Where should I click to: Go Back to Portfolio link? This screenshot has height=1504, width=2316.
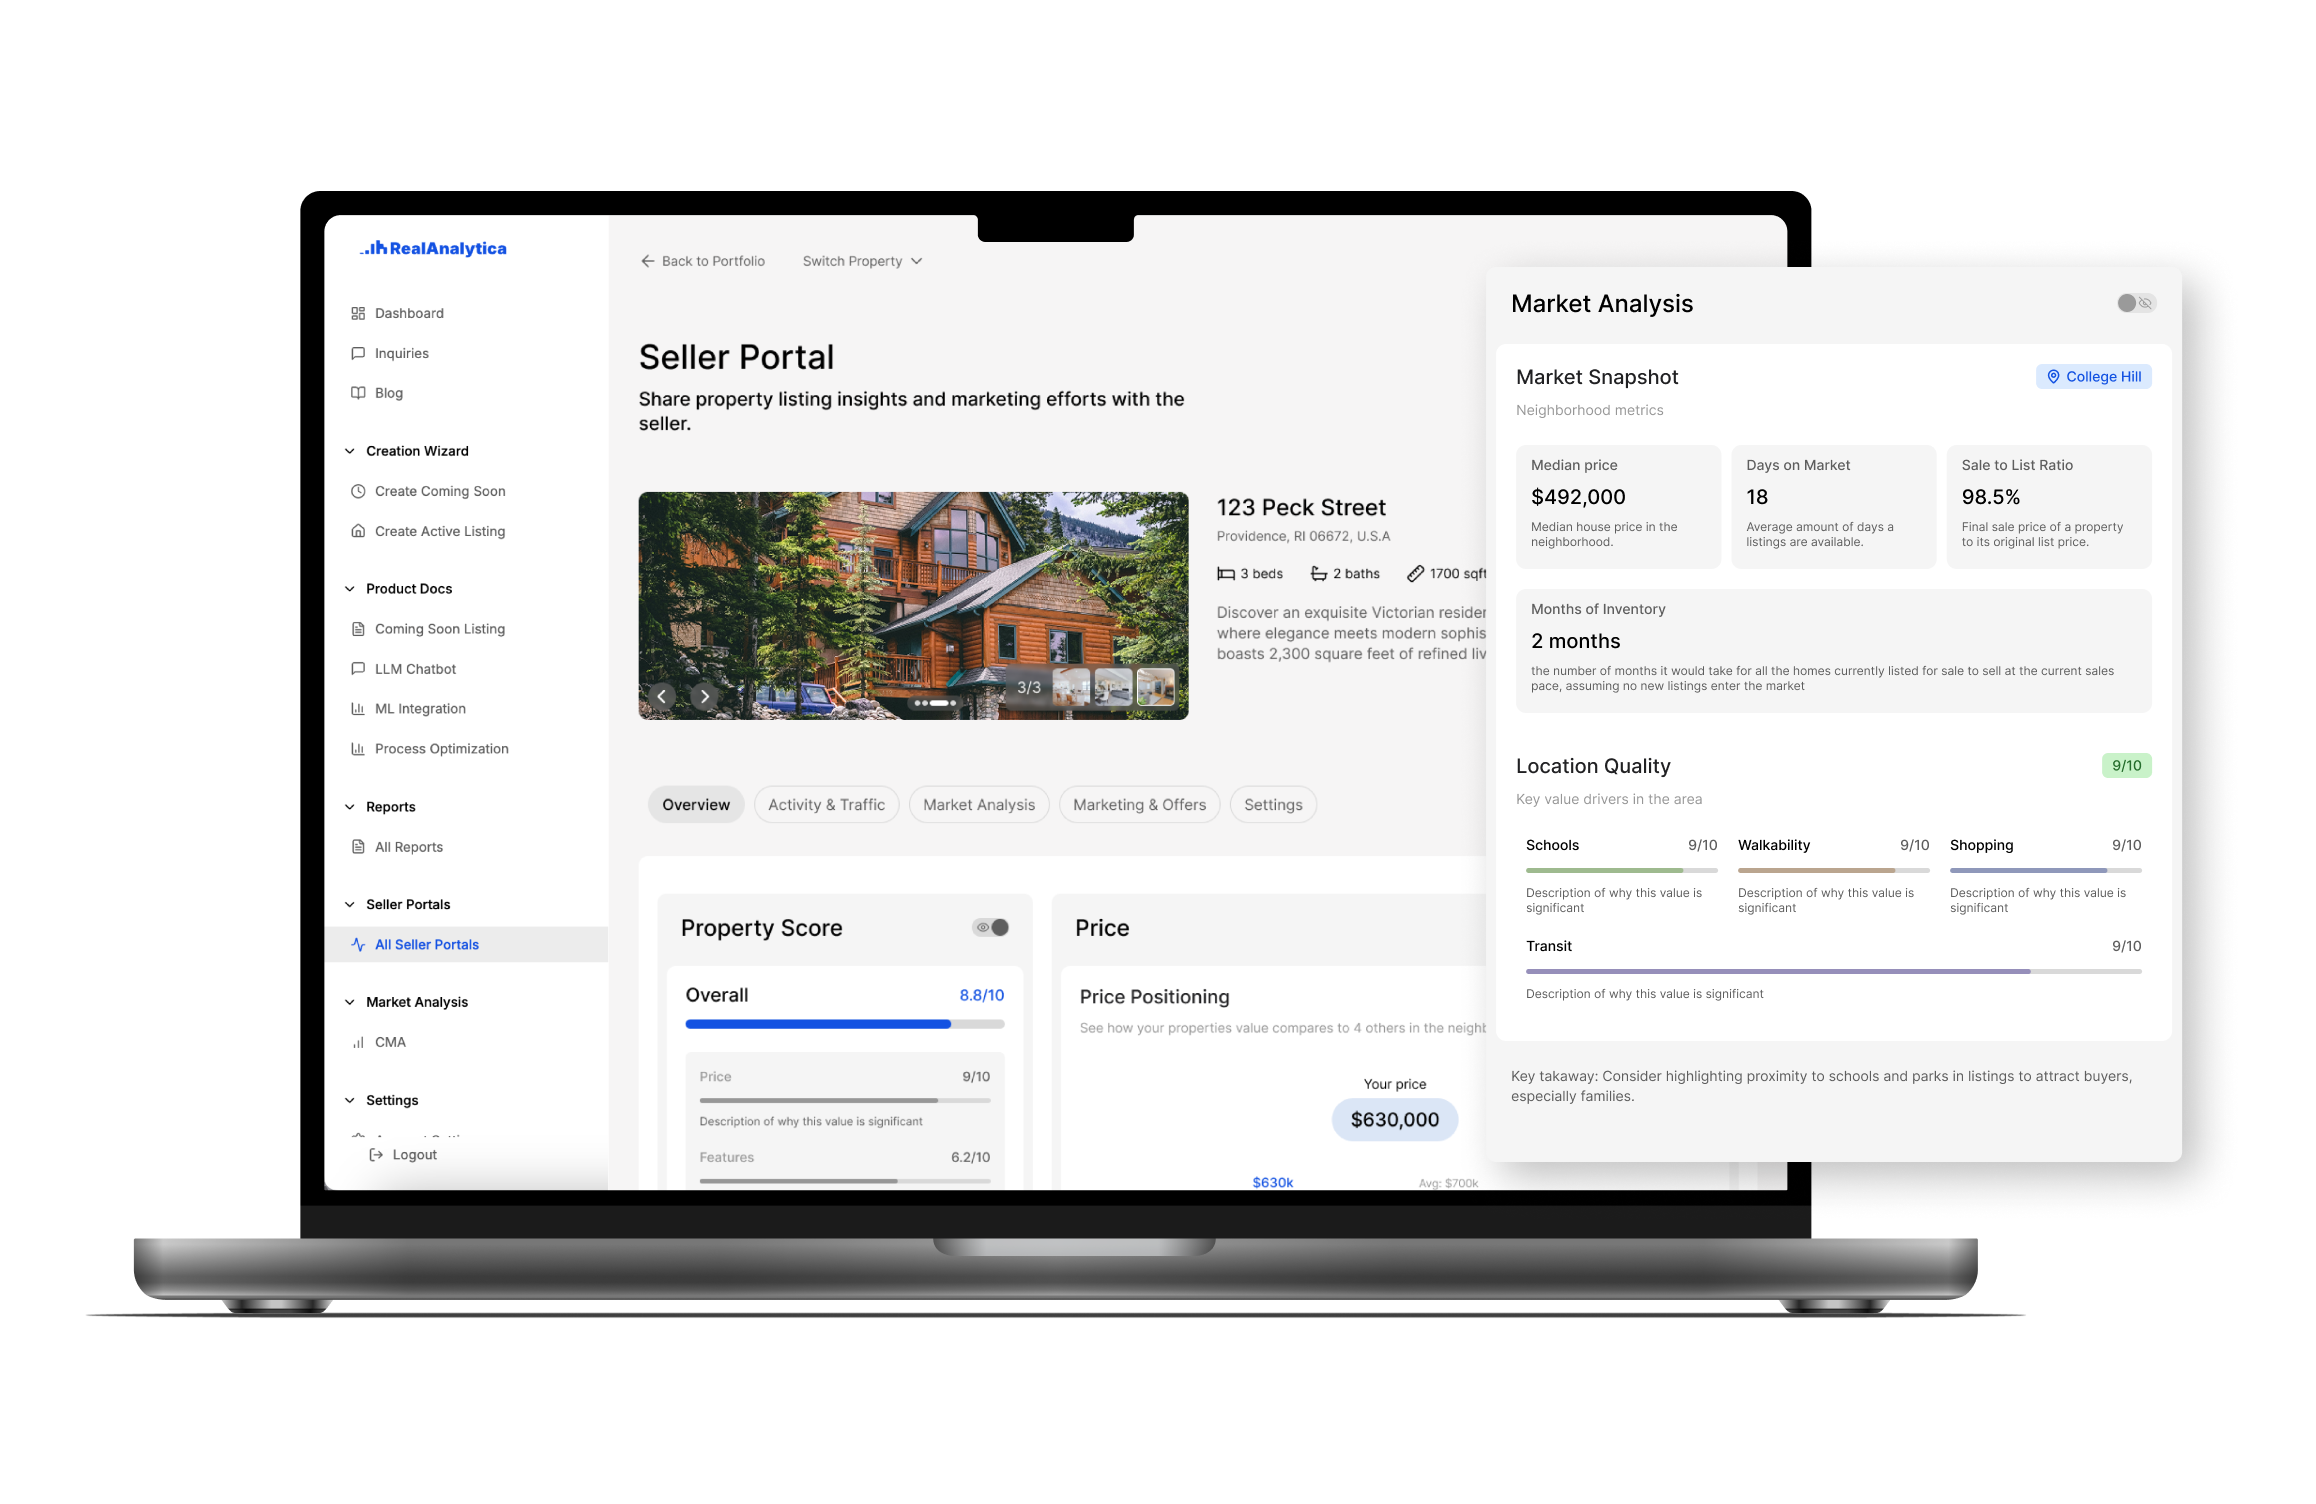tap(703, 261)
